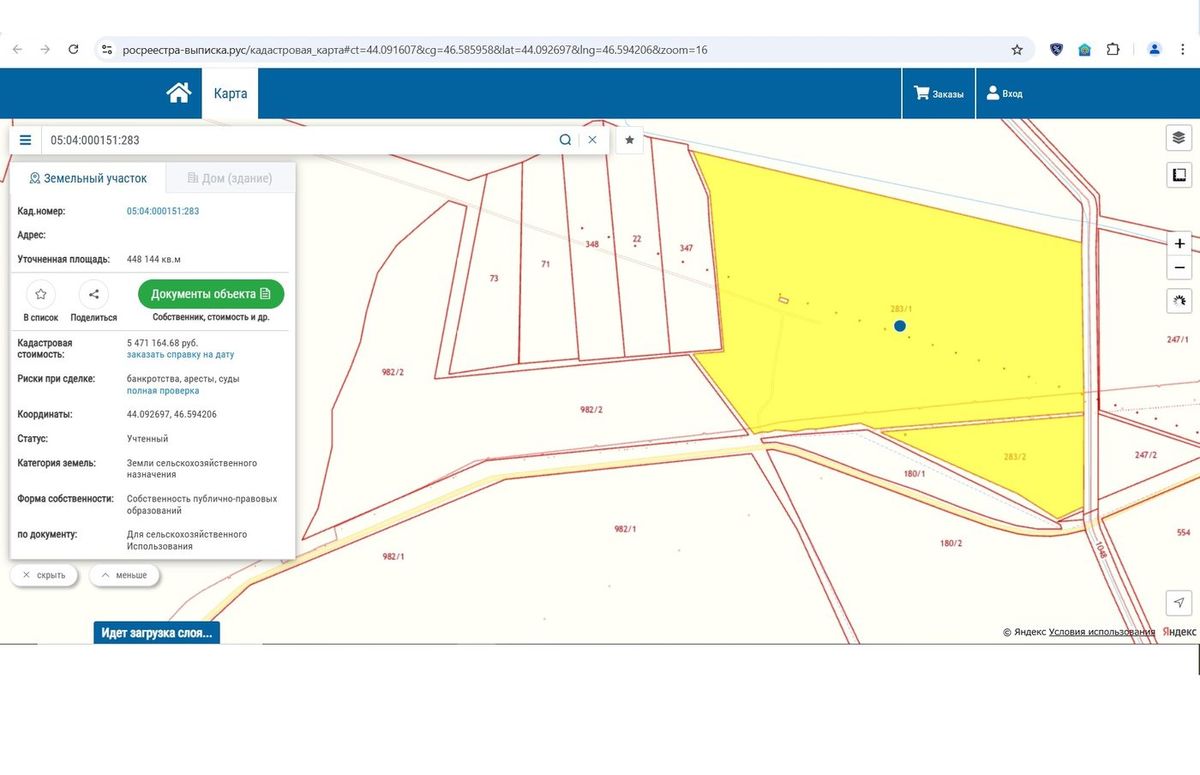Switch to Земельный участок tab

coord(88,178)
